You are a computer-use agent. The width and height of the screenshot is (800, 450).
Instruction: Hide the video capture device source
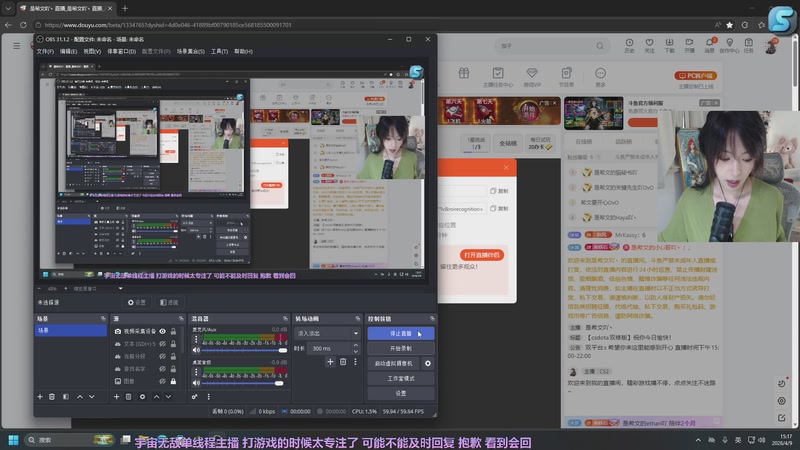click(x=162, y=331)
